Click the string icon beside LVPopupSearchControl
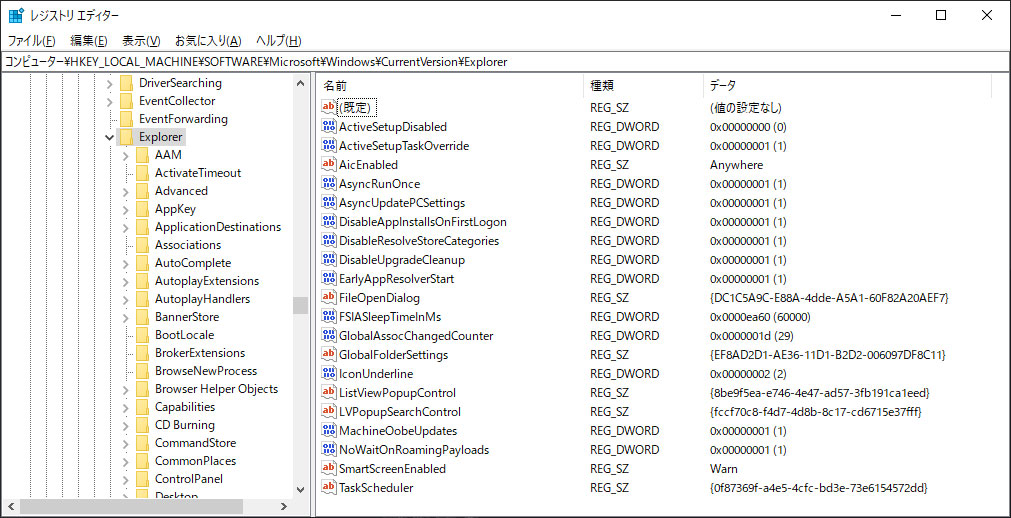This screenshot has width=1011, height=518. coord(329,412)
